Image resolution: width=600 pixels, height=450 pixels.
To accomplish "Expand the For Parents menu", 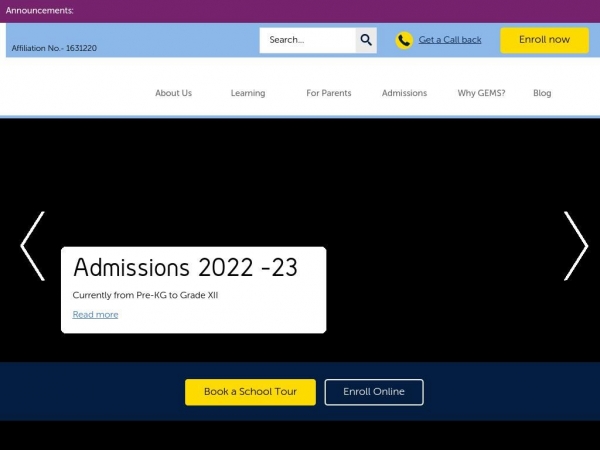I will [x=329, y=93].
